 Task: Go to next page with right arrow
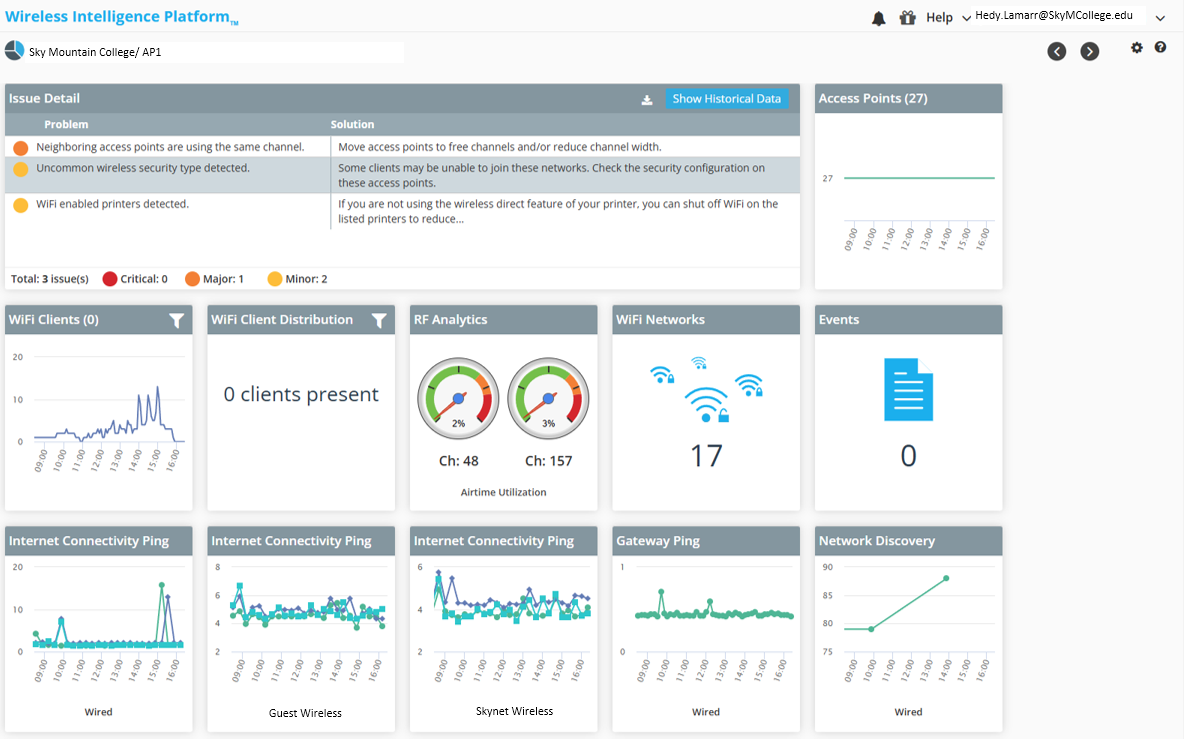1090,51
